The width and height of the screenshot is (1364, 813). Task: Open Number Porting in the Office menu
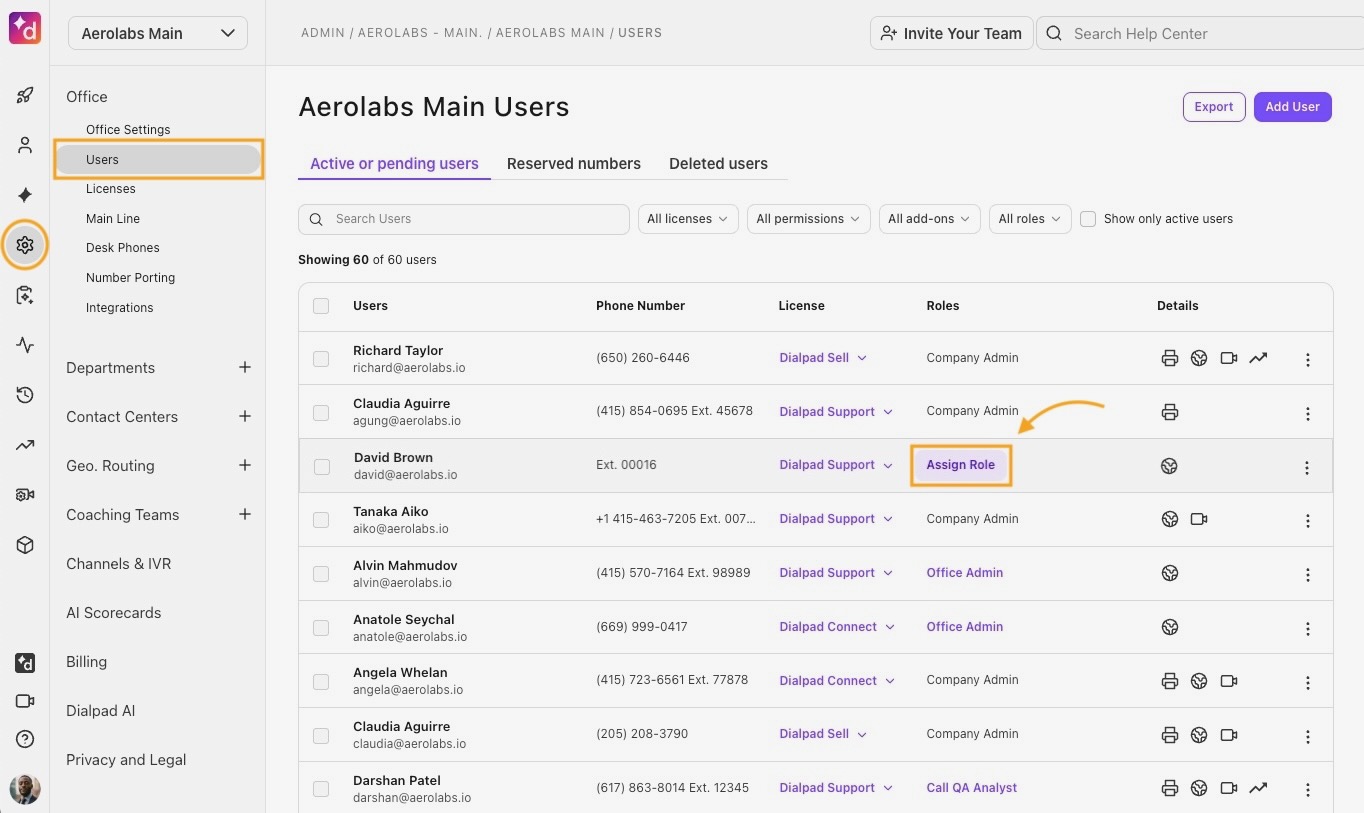pyautogui.click(x=130, y=278)
